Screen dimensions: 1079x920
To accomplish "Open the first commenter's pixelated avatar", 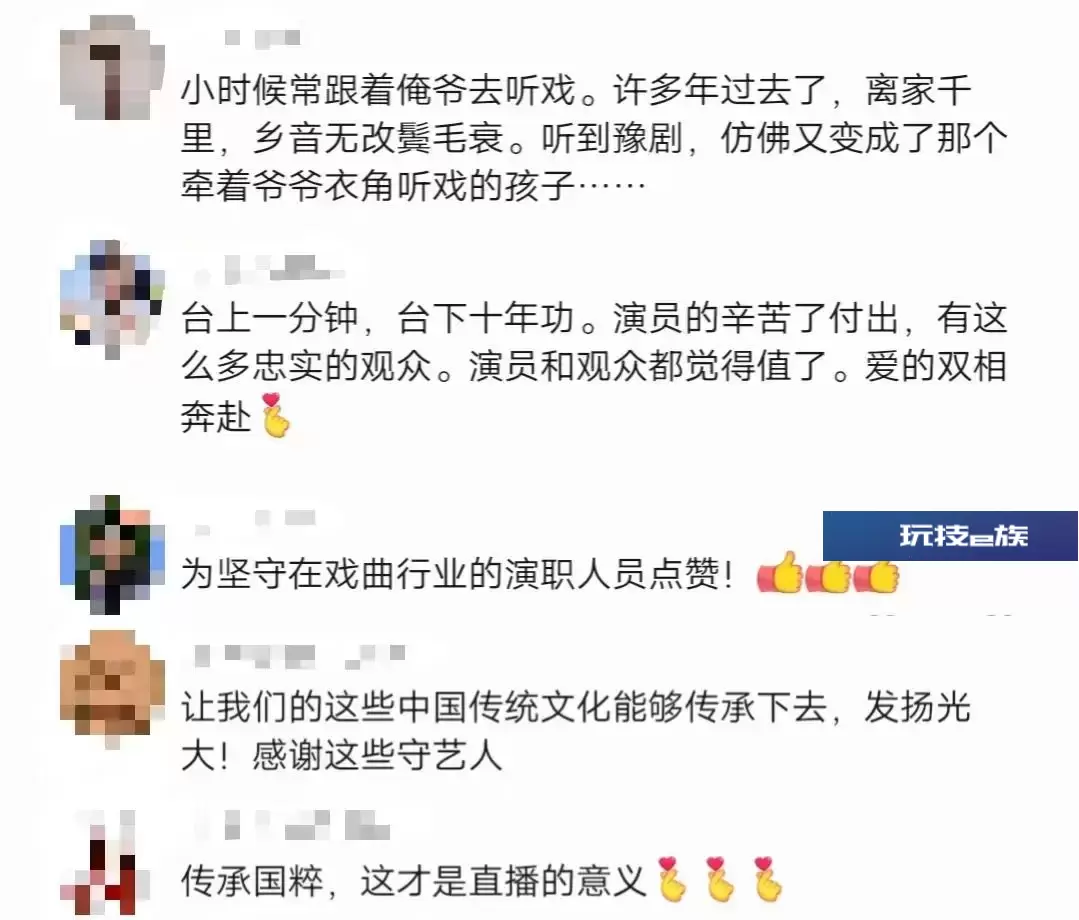I will pyautogui.click(x=112, y=67).
